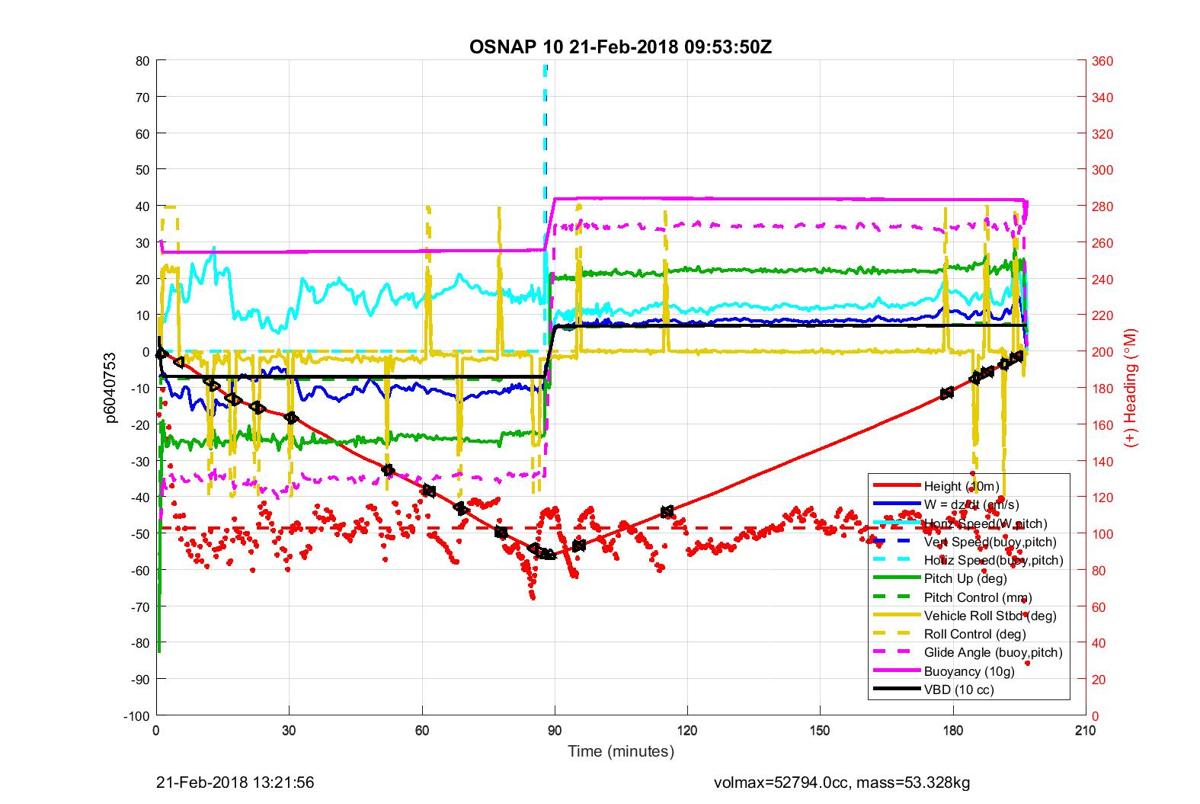Viewport: 1200px width, 804px height.
Task: Select the "Horiz Speed(buoy,pitch)" legend label
Action: [x=993, y=560]
